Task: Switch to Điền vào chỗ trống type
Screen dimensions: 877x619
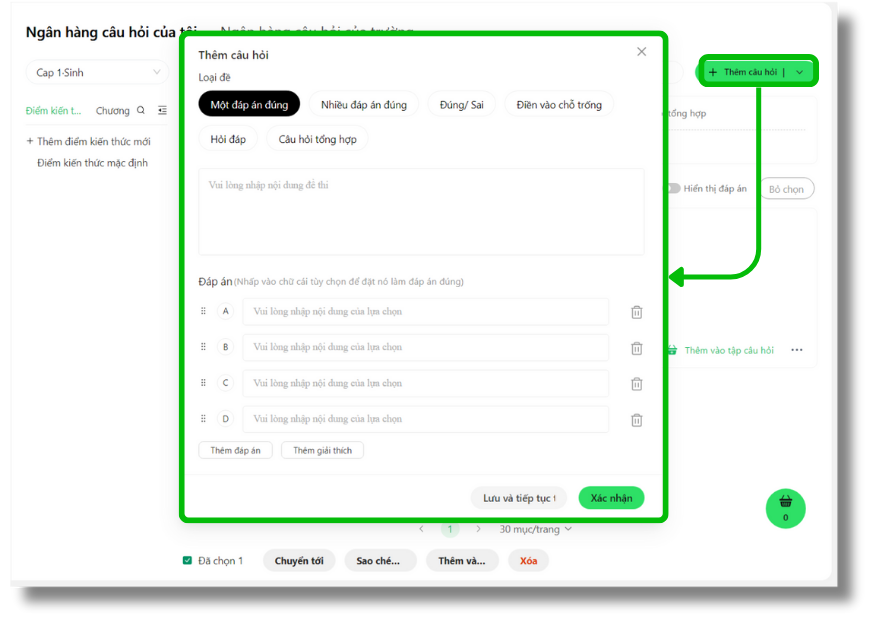Action: point(559,105)
